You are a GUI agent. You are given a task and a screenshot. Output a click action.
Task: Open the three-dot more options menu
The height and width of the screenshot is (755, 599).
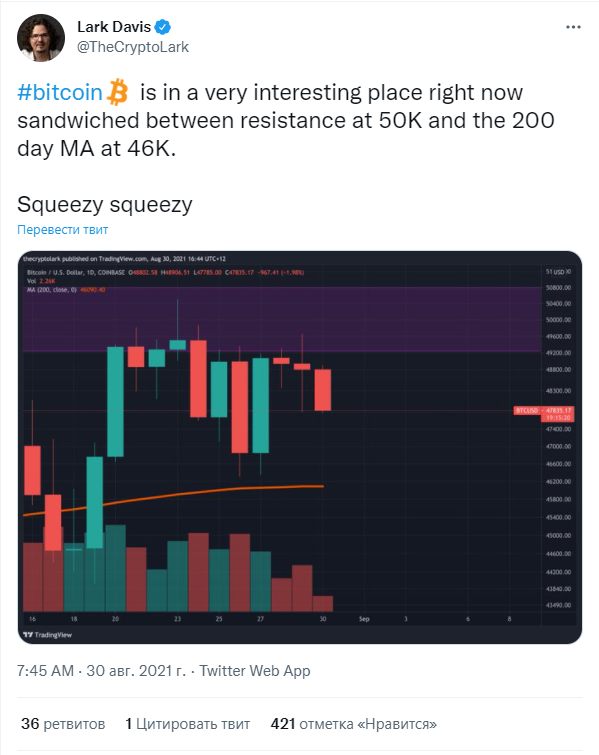pyautogui.click(x=573, y=27)
